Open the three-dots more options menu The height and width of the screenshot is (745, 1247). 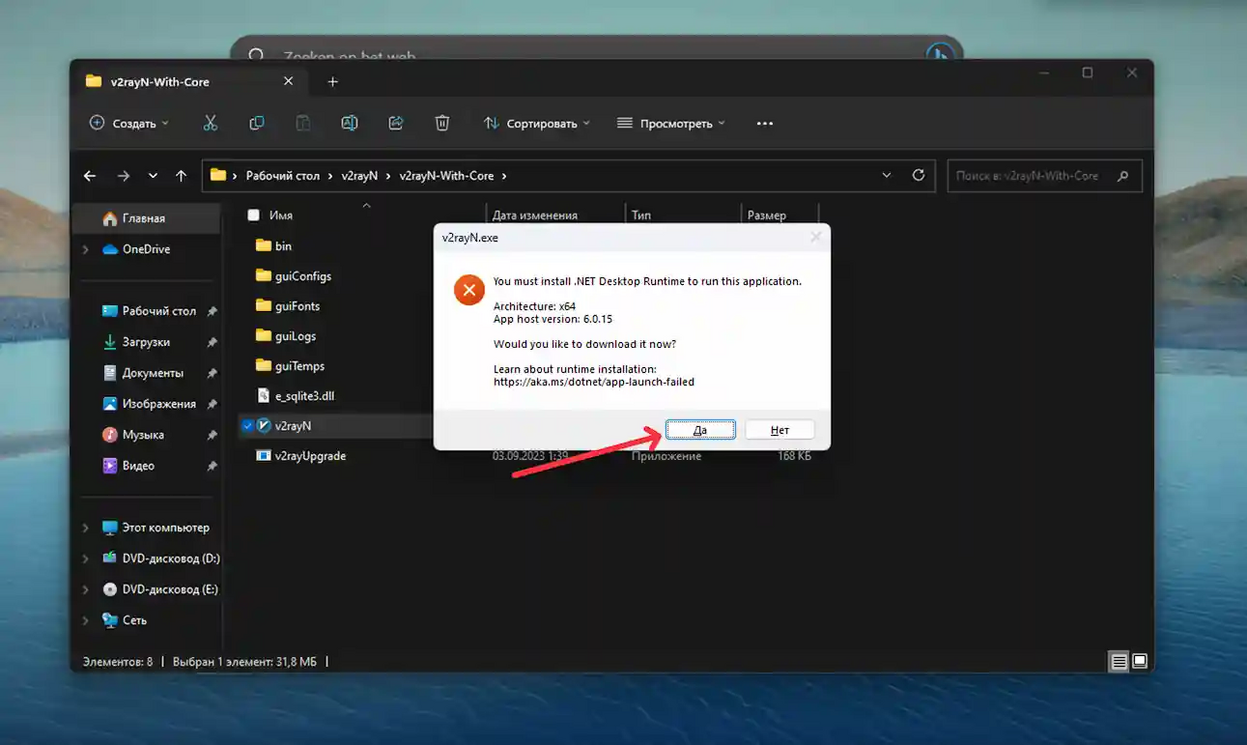[765, 123]
